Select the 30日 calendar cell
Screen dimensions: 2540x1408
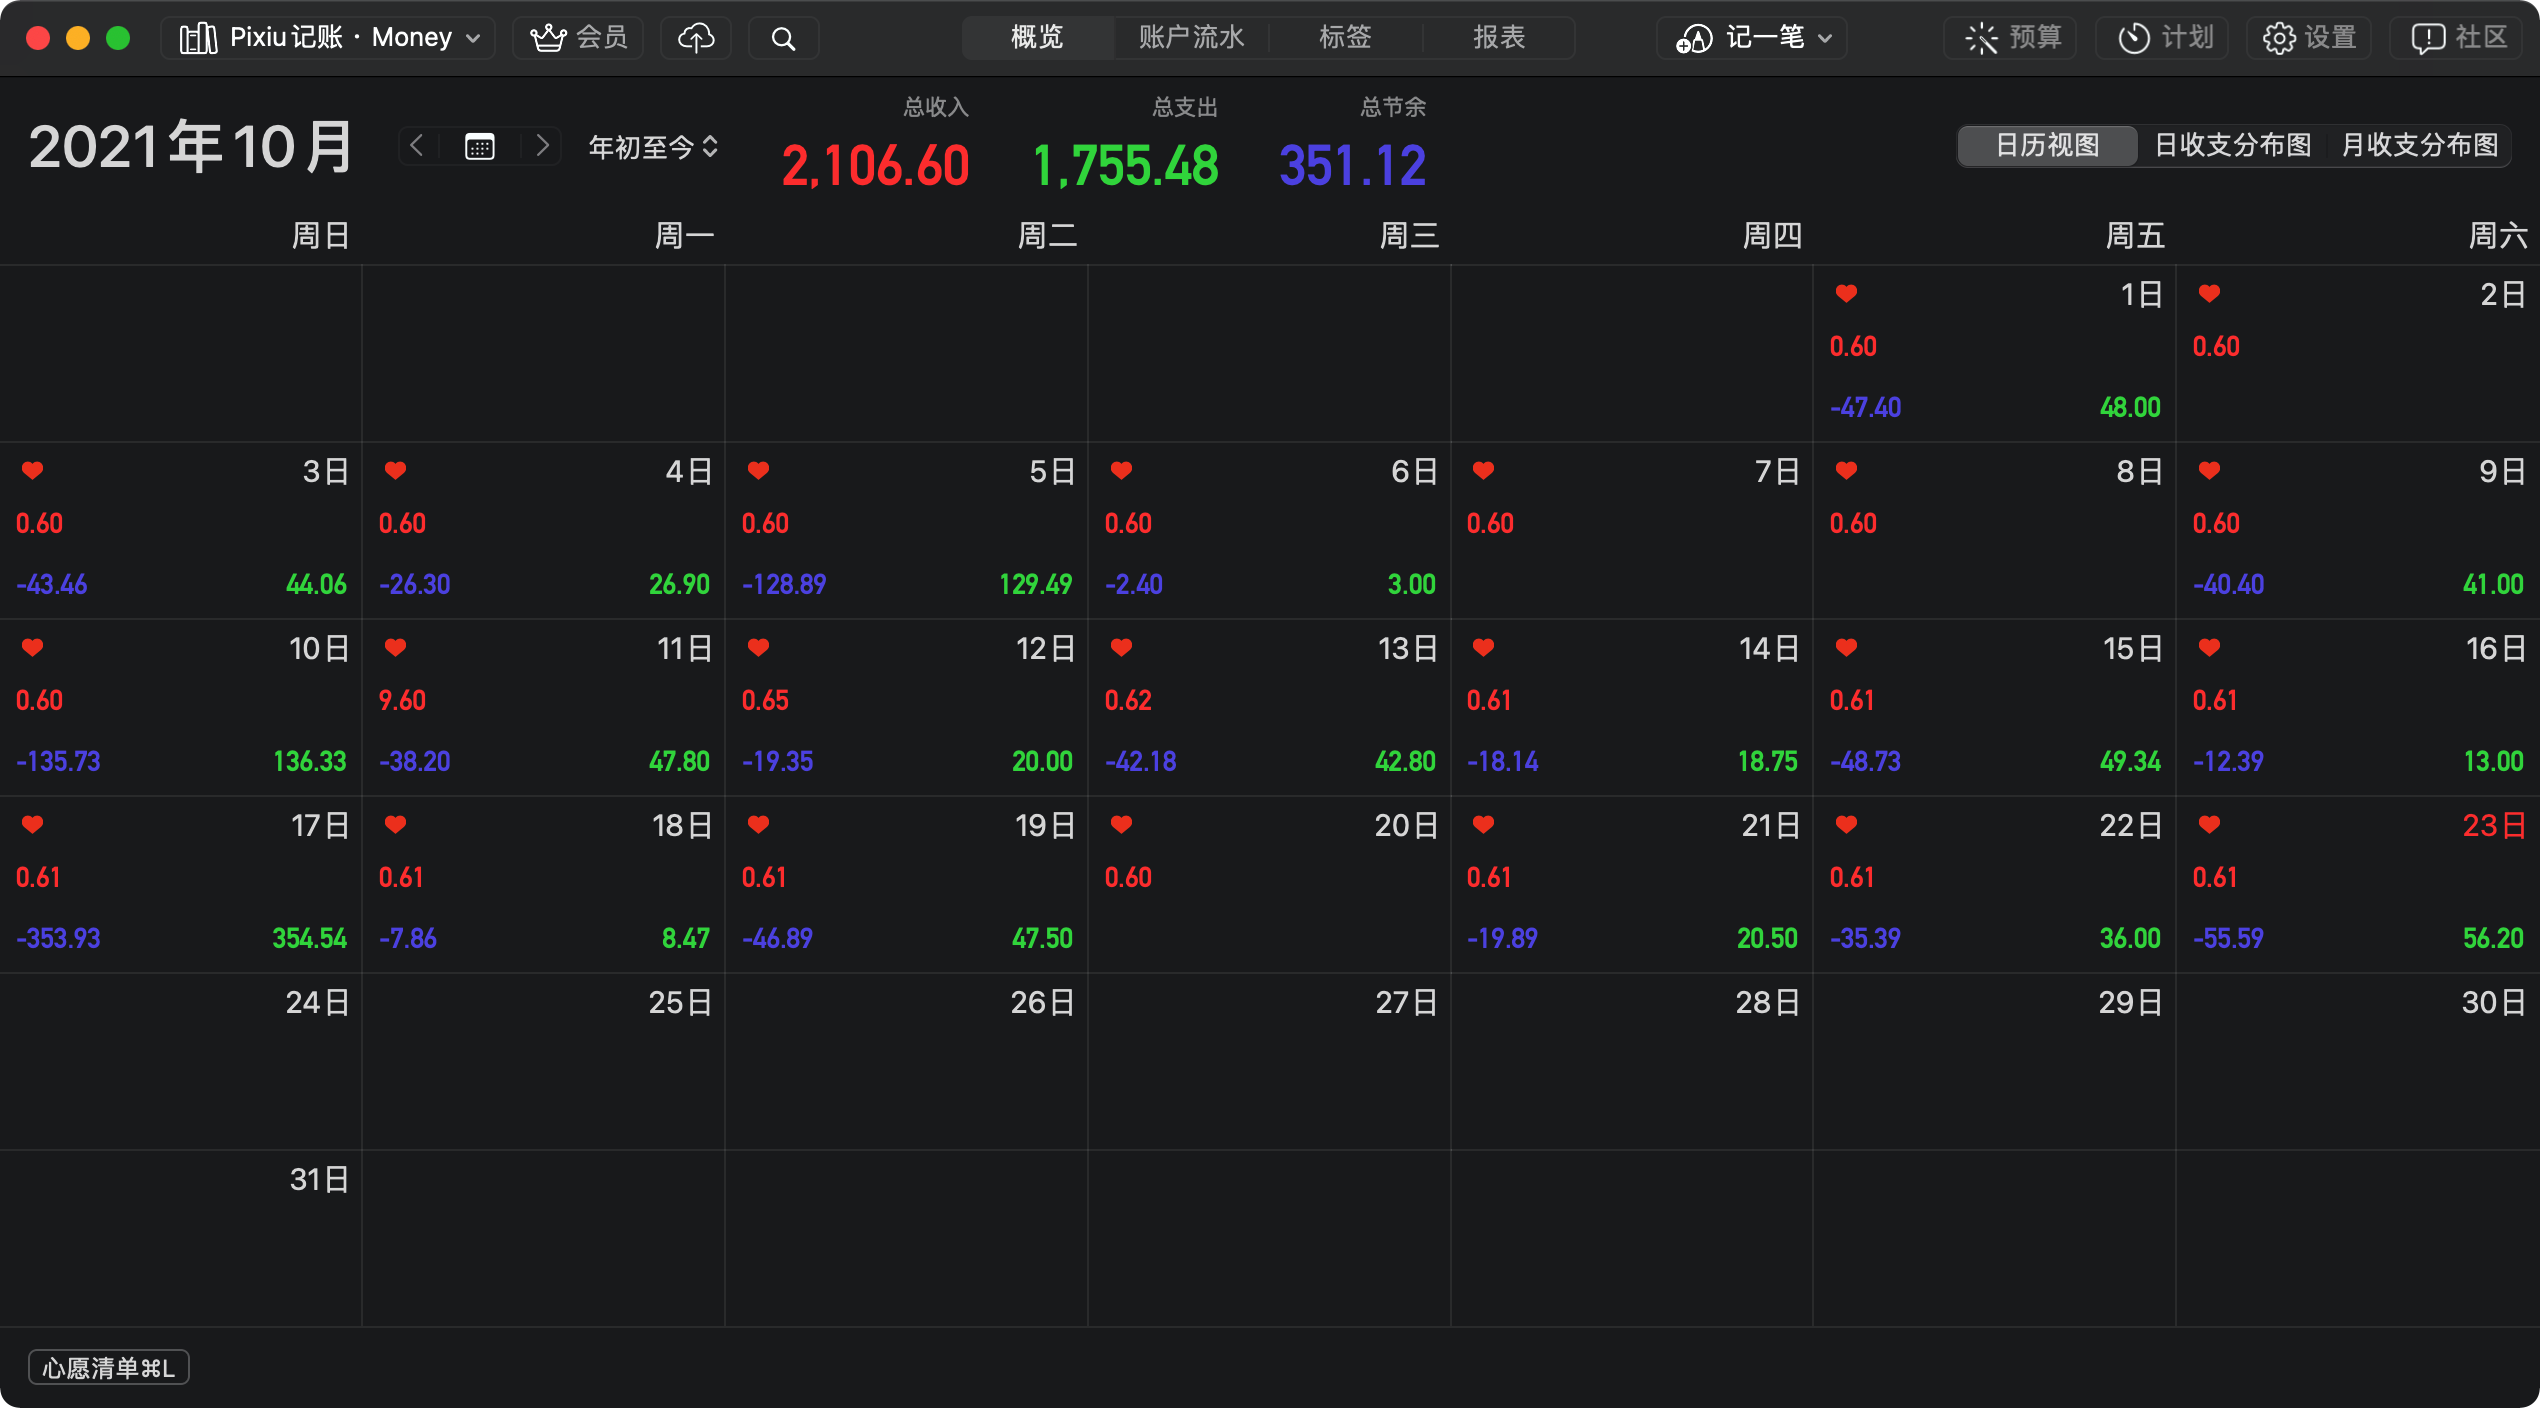coord(2357,1061)
